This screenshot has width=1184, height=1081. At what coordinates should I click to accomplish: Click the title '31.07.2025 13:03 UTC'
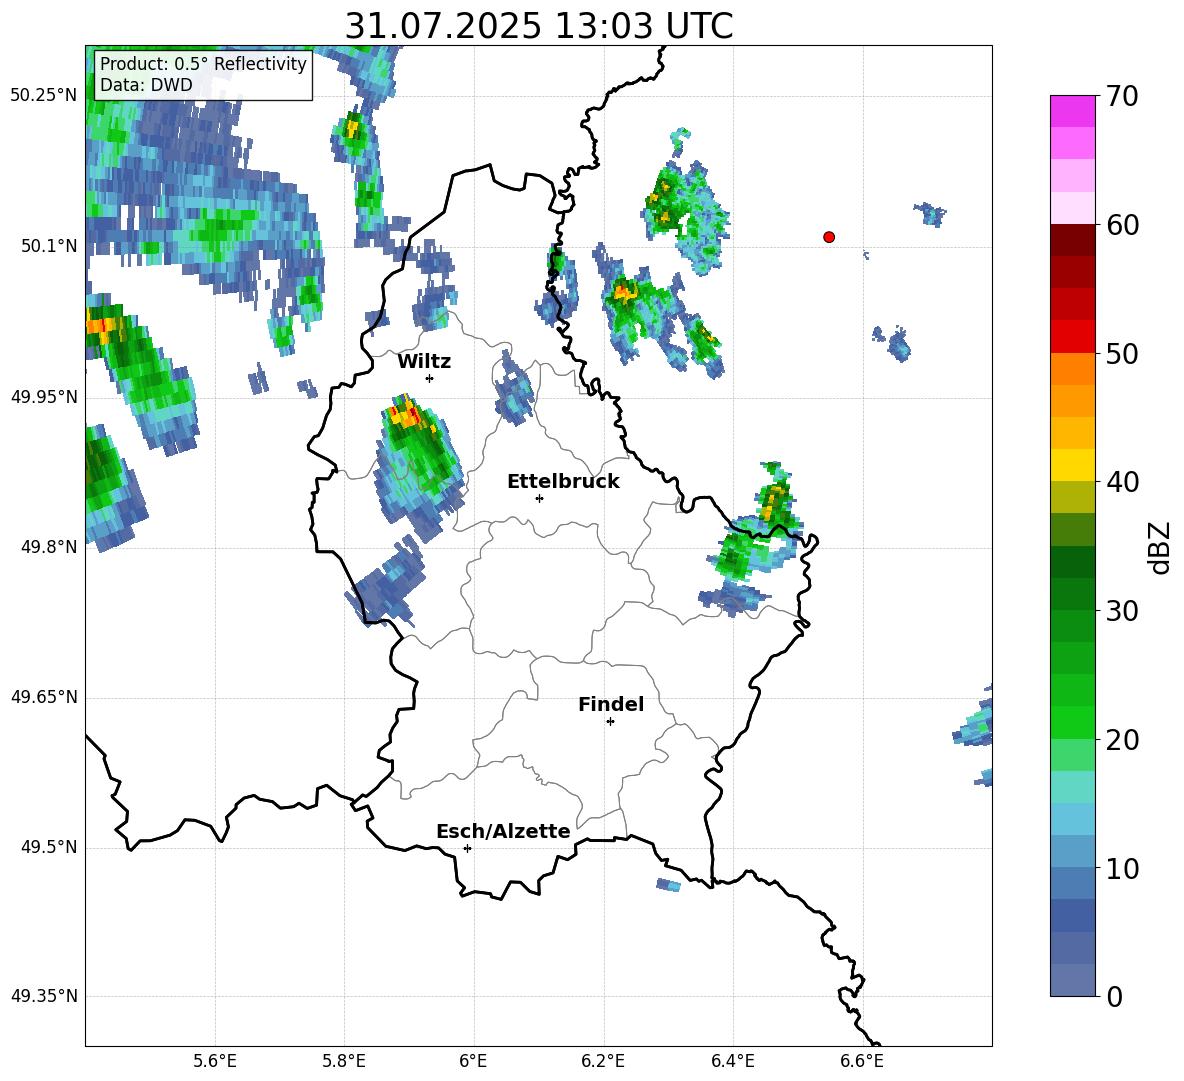(538, 26)
